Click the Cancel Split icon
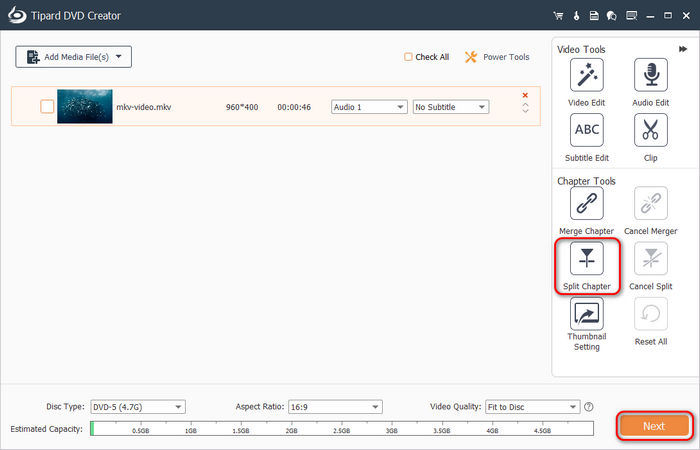Image resolution: width=700 pixels, height=450 pixels. point(651,258)
